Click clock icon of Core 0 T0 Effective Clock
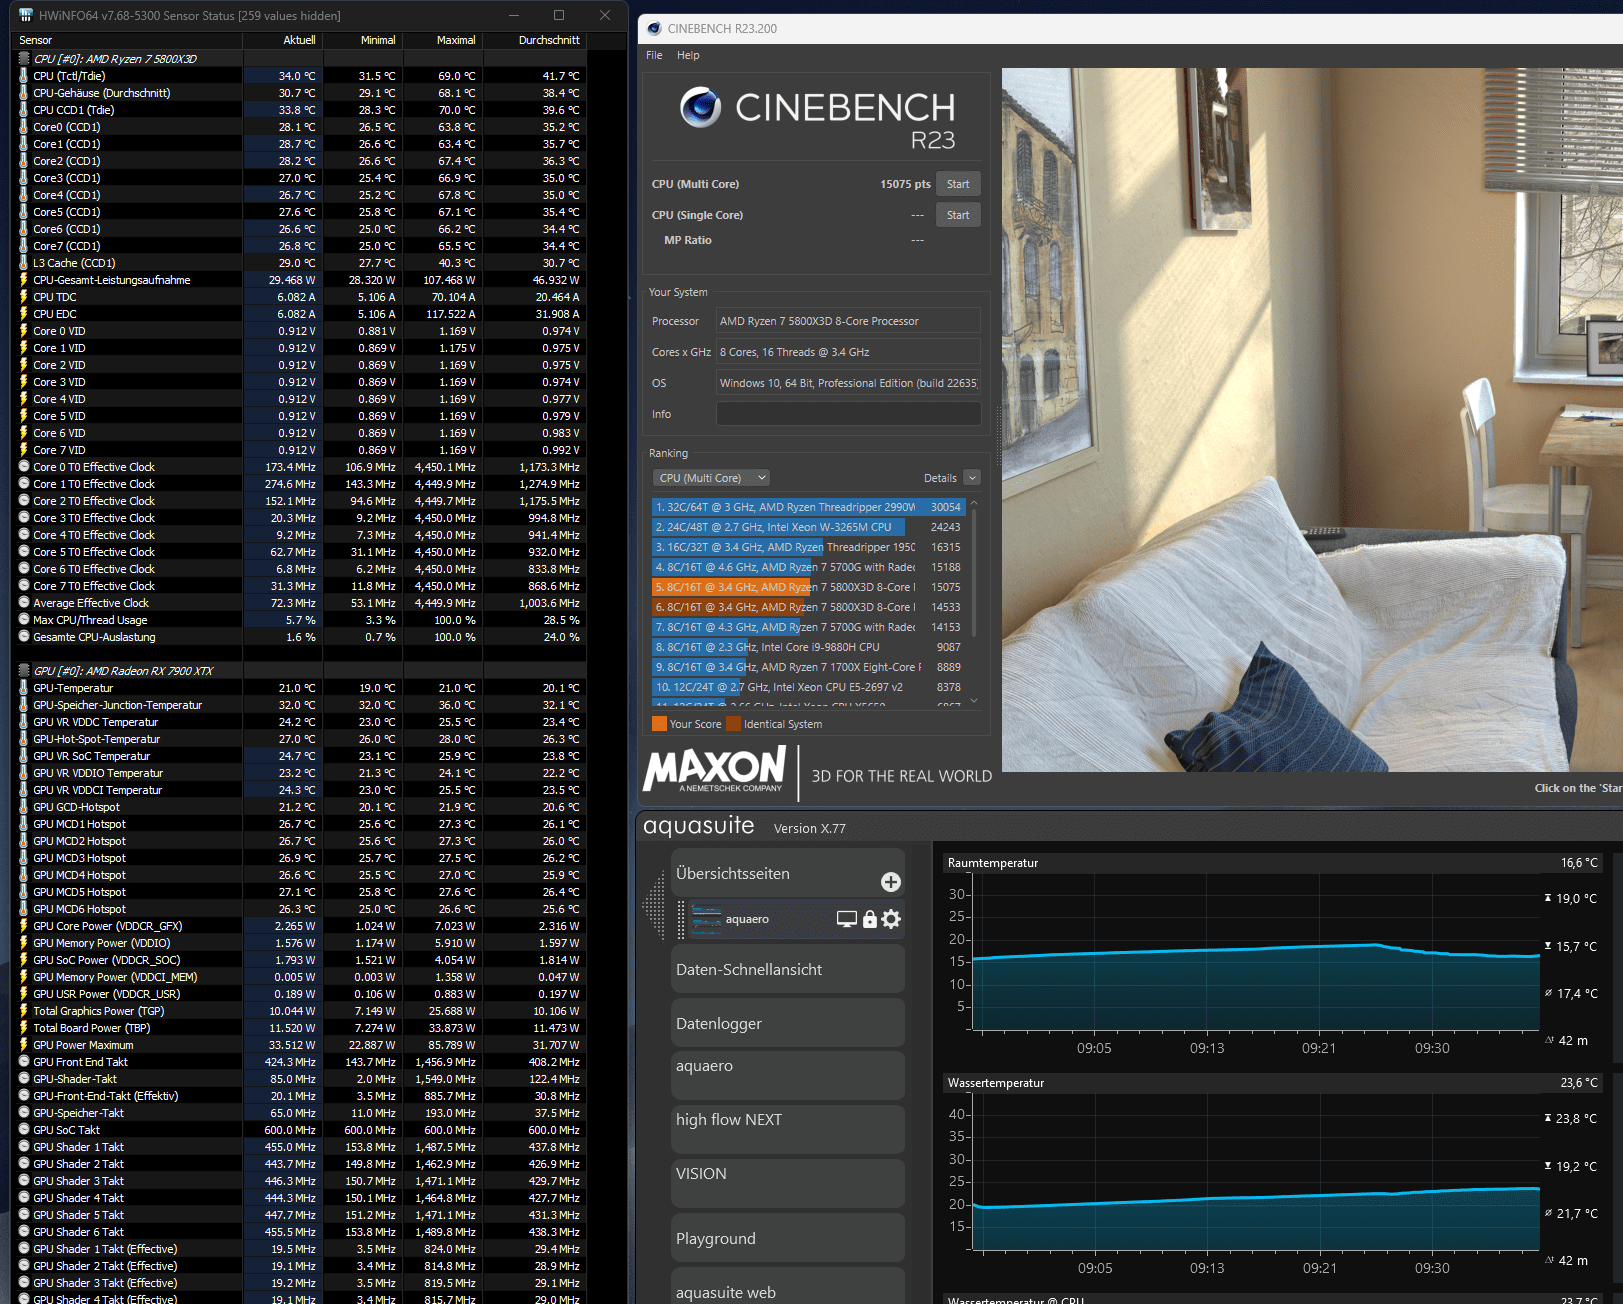 click(24, 467)
